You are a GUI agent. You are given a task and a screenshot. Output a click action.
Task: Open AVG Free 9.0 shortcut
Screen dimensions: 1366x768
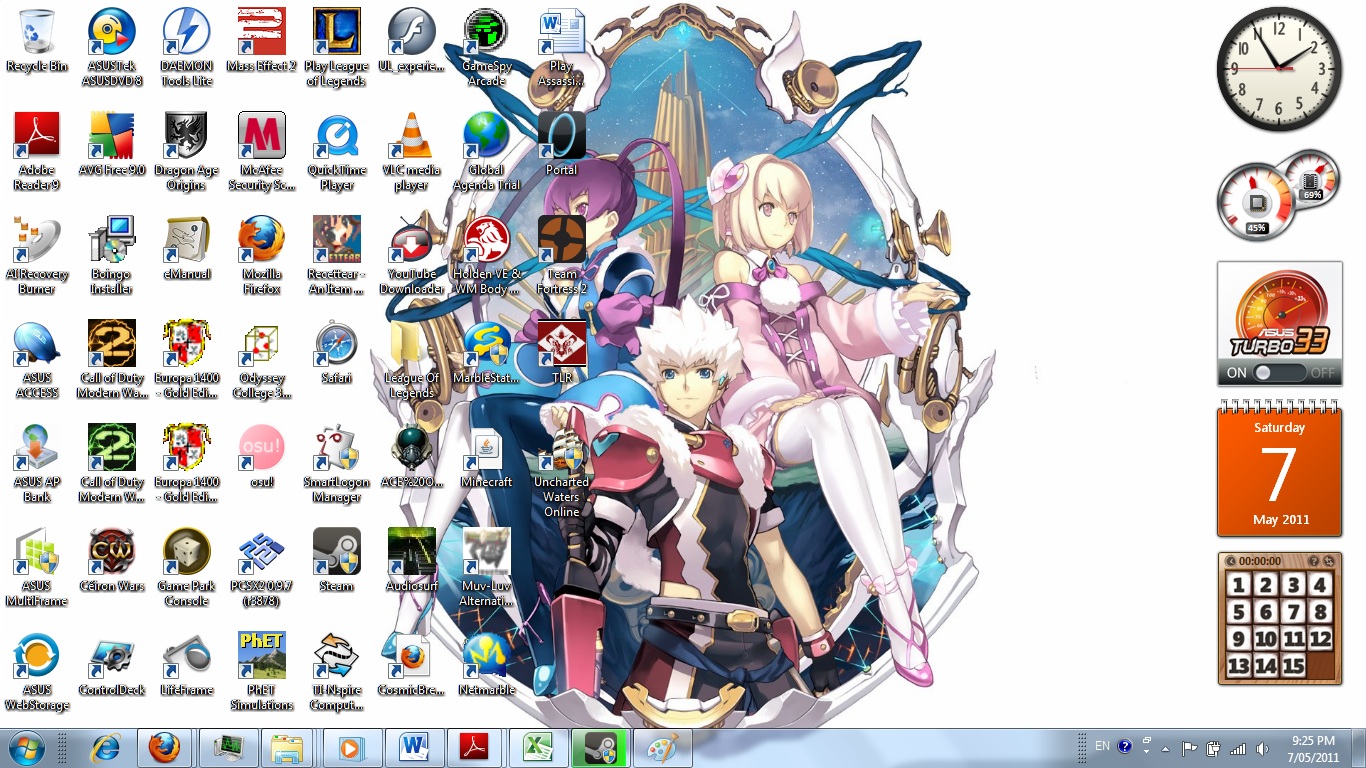point(112,145)
